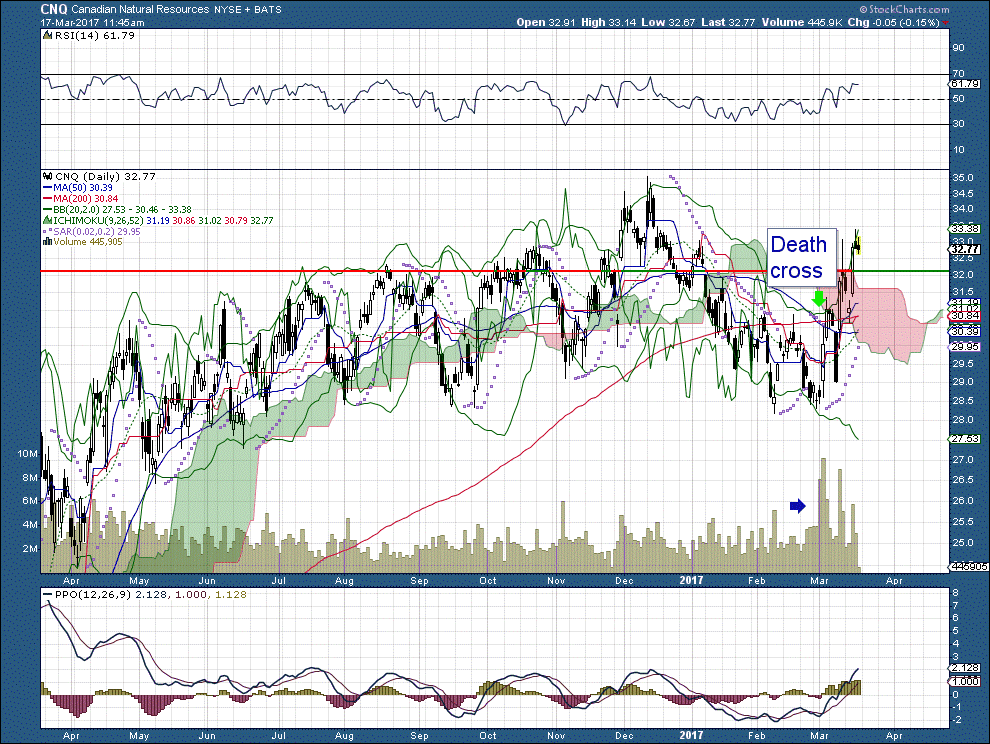Click the 8 label on the PPO axis
This screenshot has height=744, width=990.
tap(956, 592)
